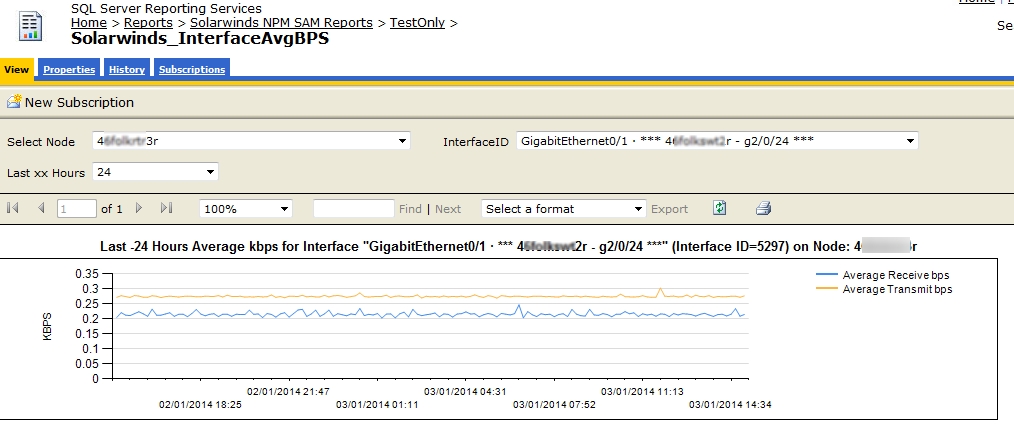Click the 03/01/2014 01:11 axis label

click(377, 405)
